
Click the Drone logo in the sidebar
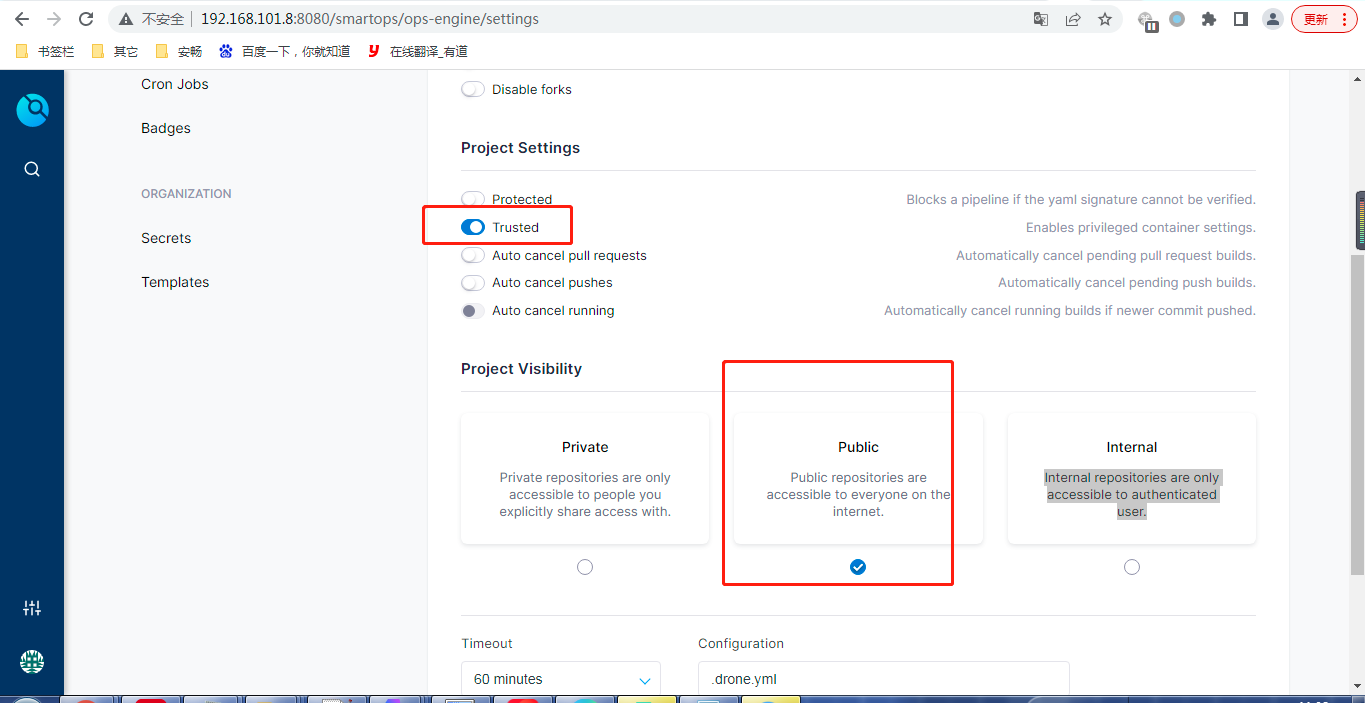[x=33, y=110]
